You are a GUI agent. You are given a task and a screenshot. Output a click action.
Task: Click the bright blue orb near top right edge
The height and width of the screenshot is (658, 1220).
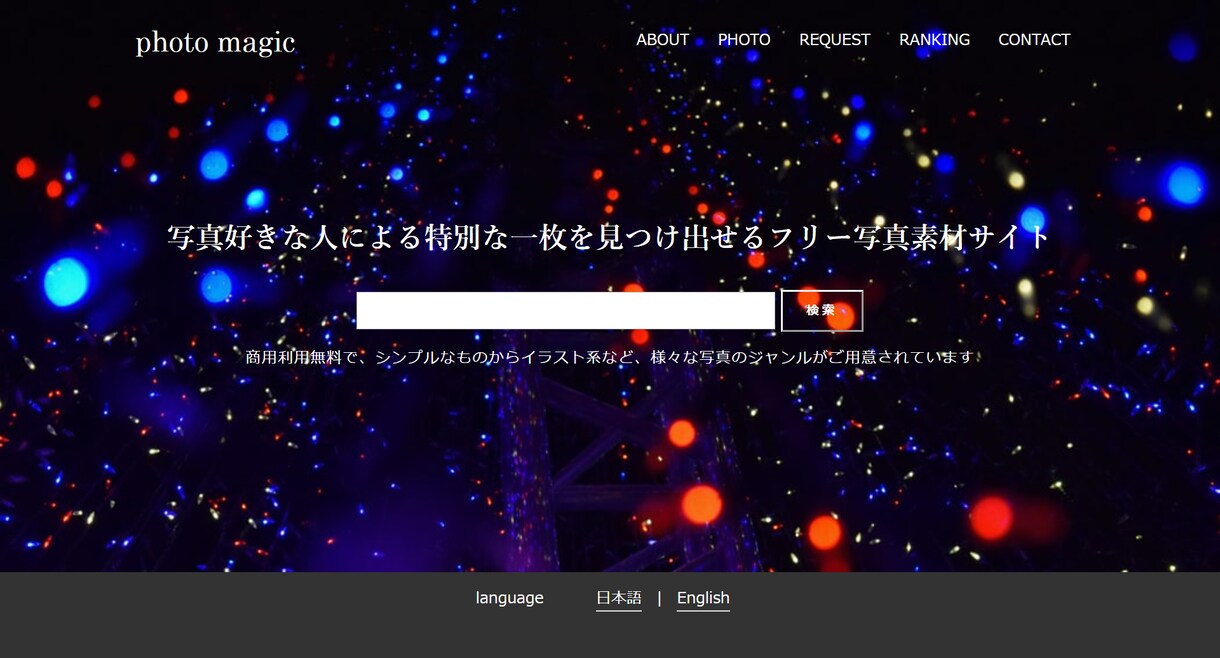(x=1185, y=185)
